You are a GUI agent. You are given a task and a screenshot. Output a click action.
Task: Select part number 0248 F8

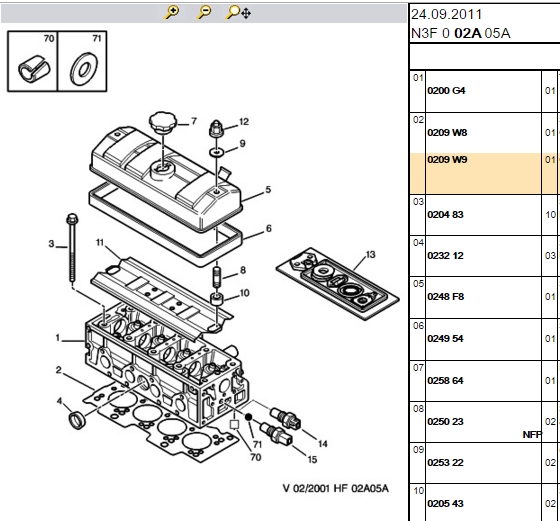(445, 297)
